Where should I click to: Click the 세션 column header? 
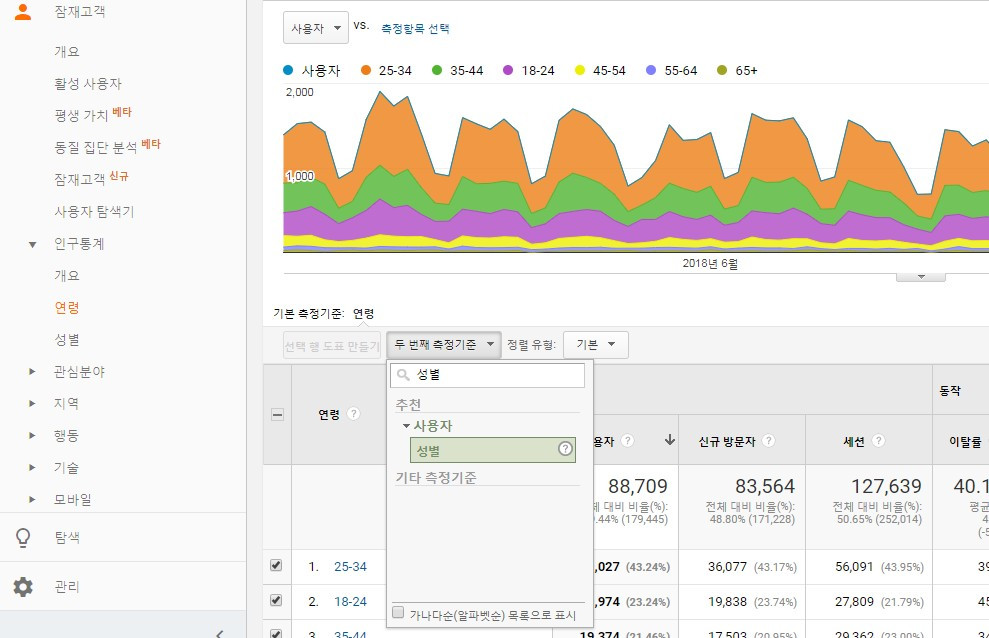pyautogui.click(x=854, y=441)
